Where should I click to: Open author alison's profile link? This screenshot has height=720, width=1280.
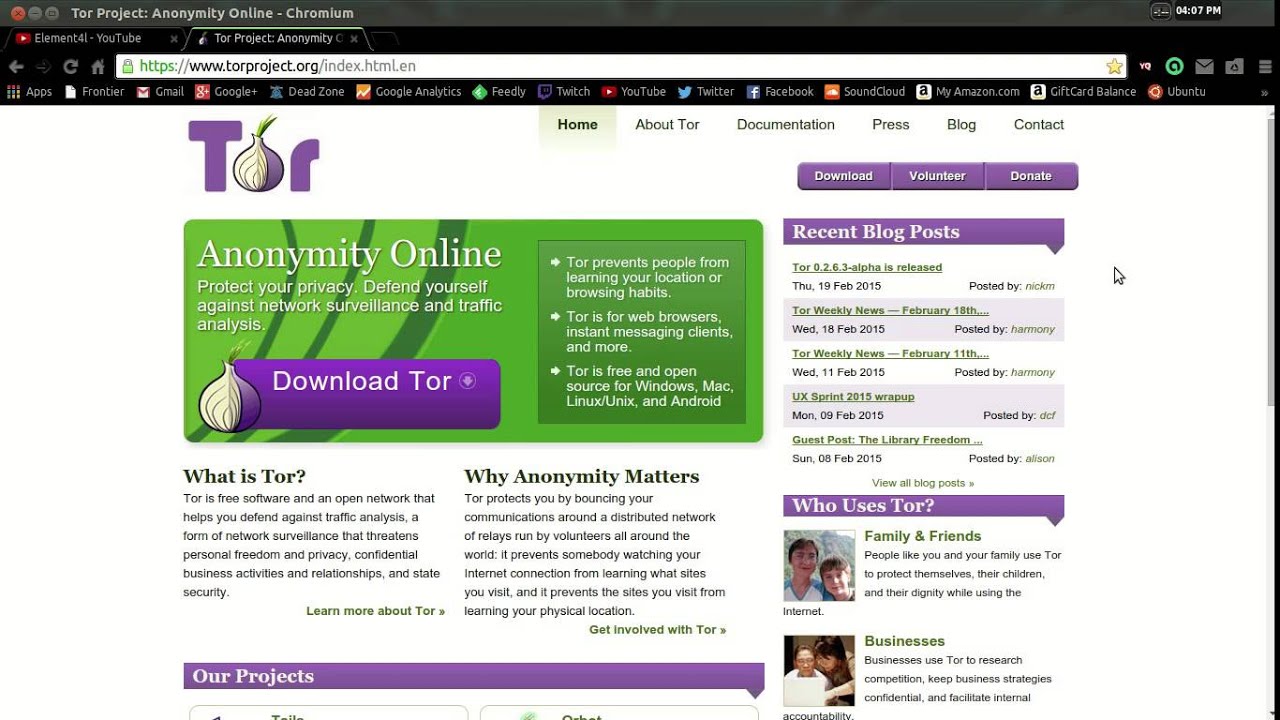tap(1039, 458)
